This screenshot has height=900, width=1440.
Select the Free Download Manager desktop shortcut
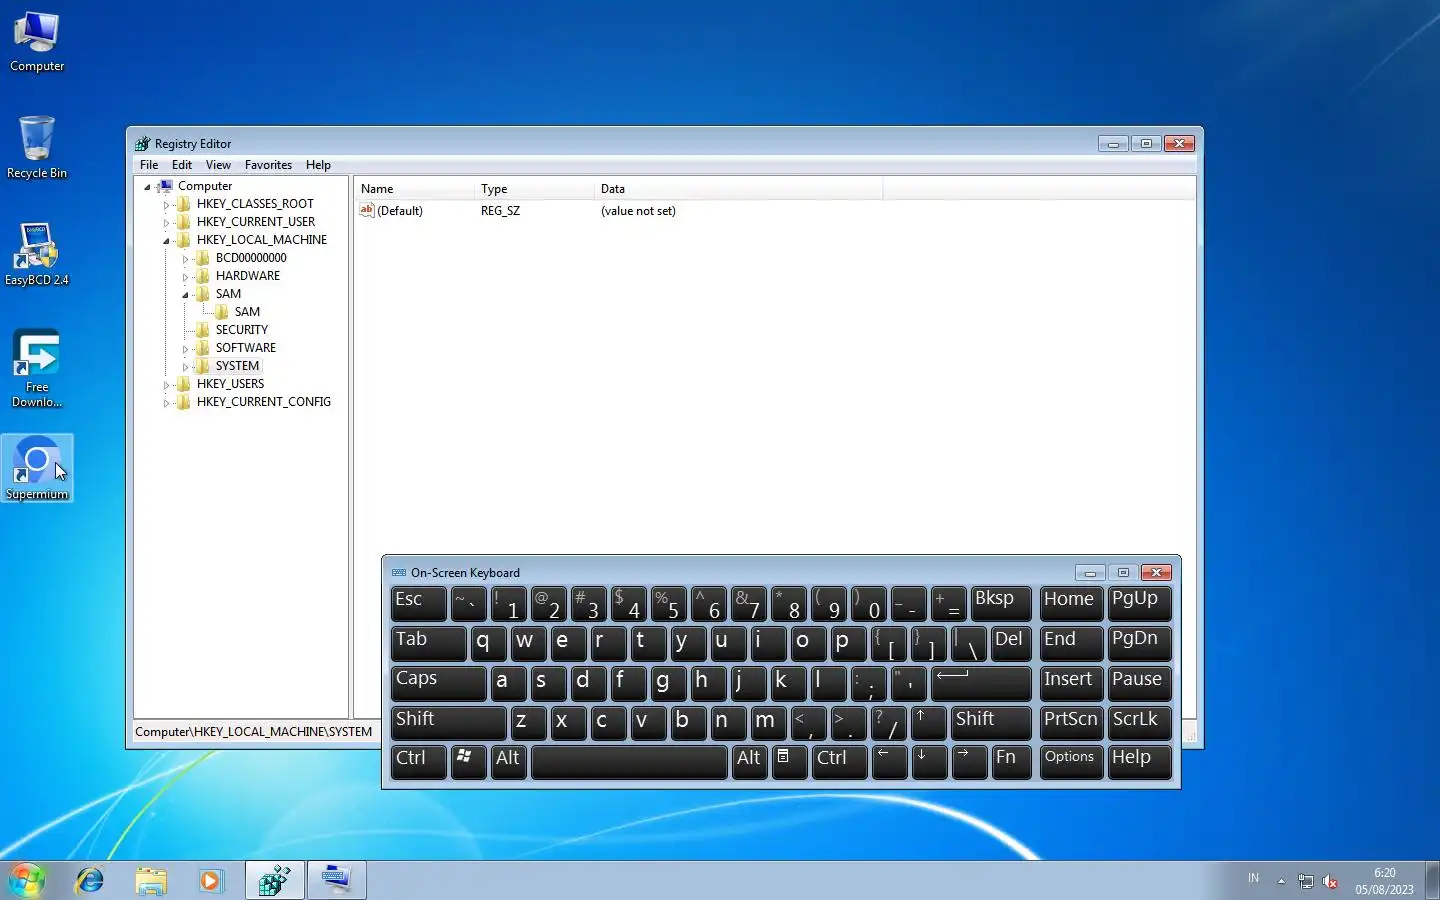[37, 368]
